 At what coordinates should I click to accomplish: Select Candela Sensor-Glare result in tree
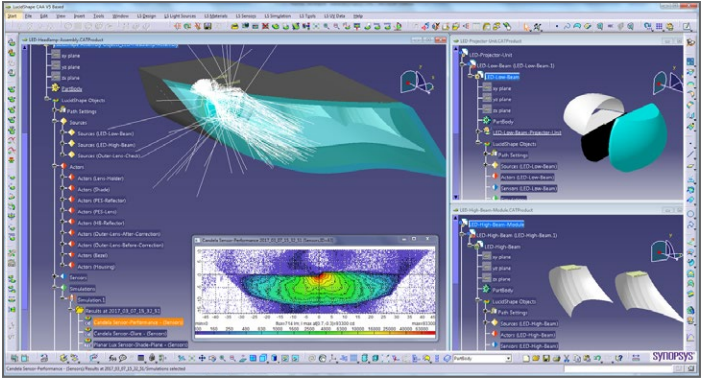[x=130, y=333]
